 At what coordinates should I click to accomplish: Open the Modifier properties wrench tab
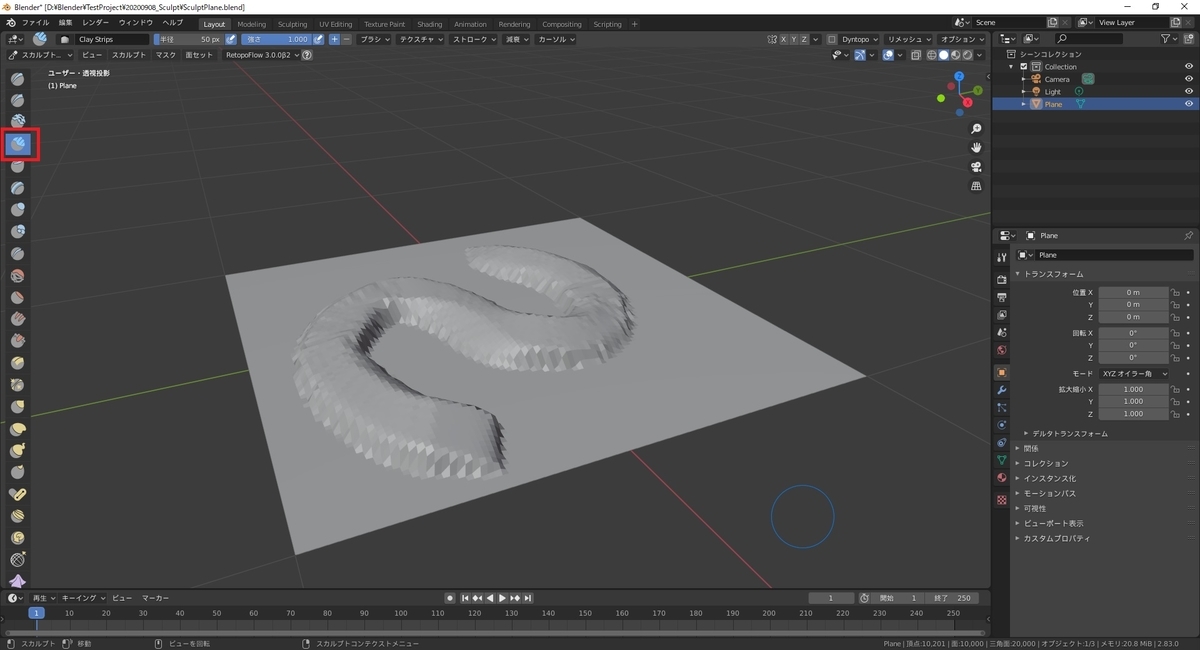(1002, 389)
